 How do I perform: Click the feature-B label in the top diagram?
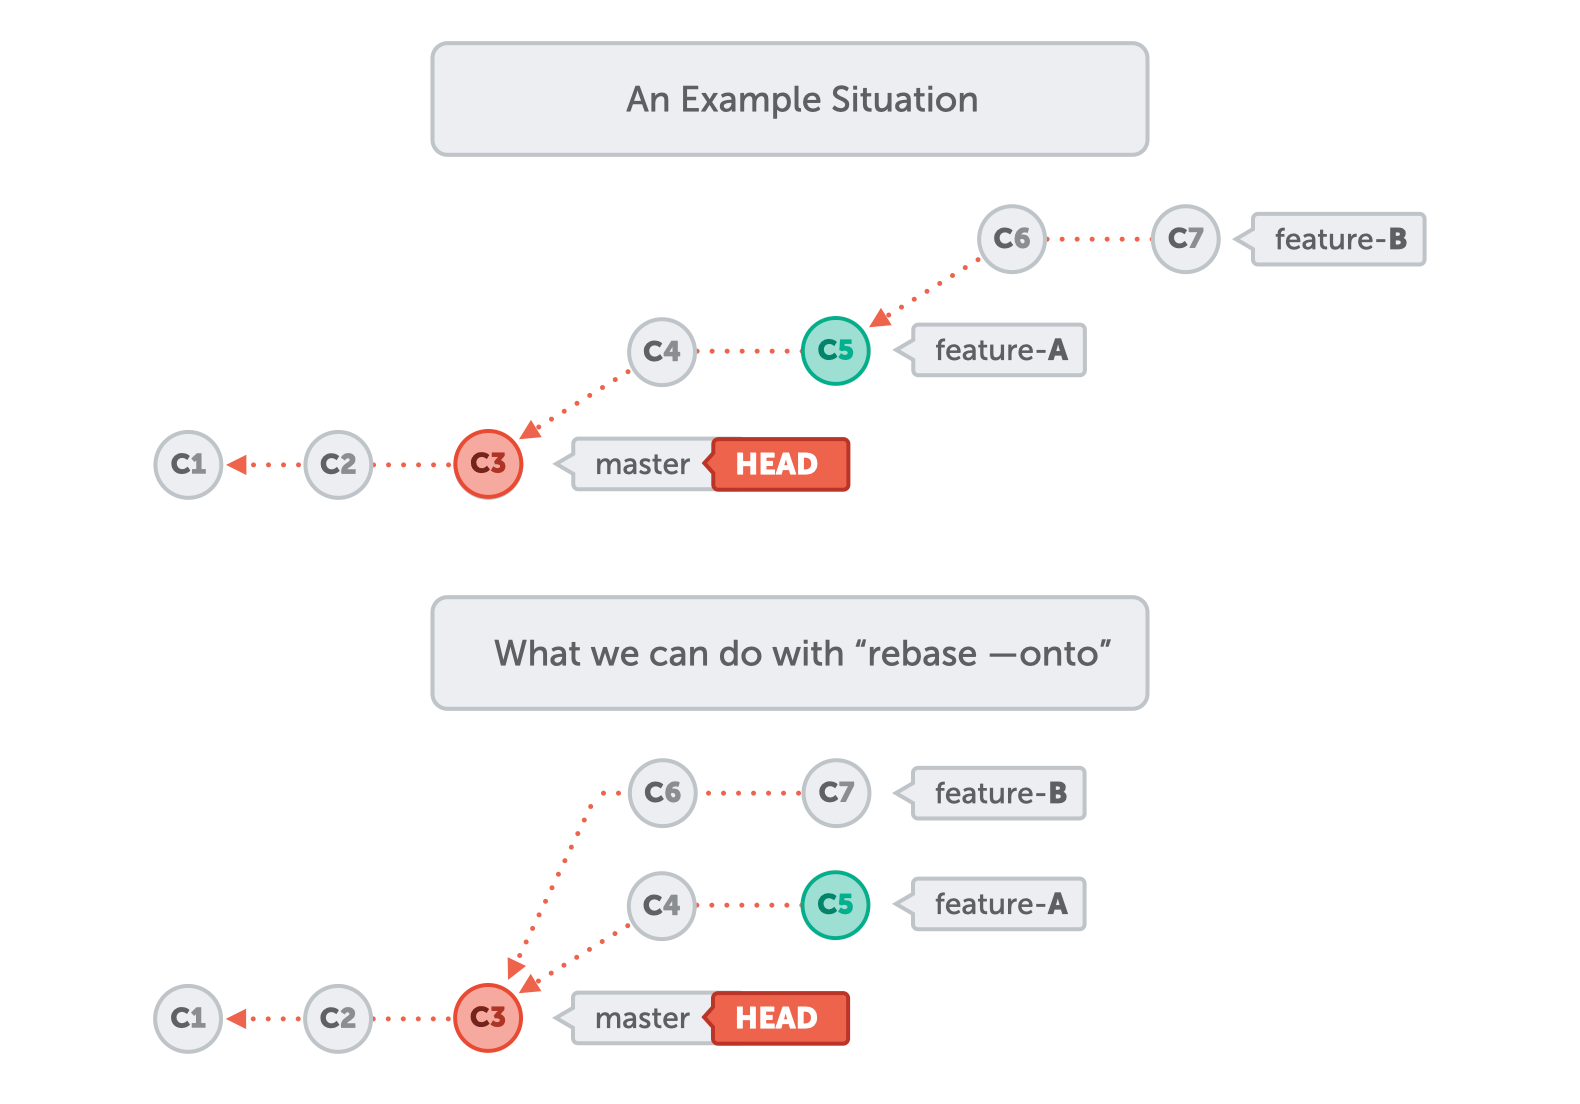pyautogui.click(x=1339, y=240)
